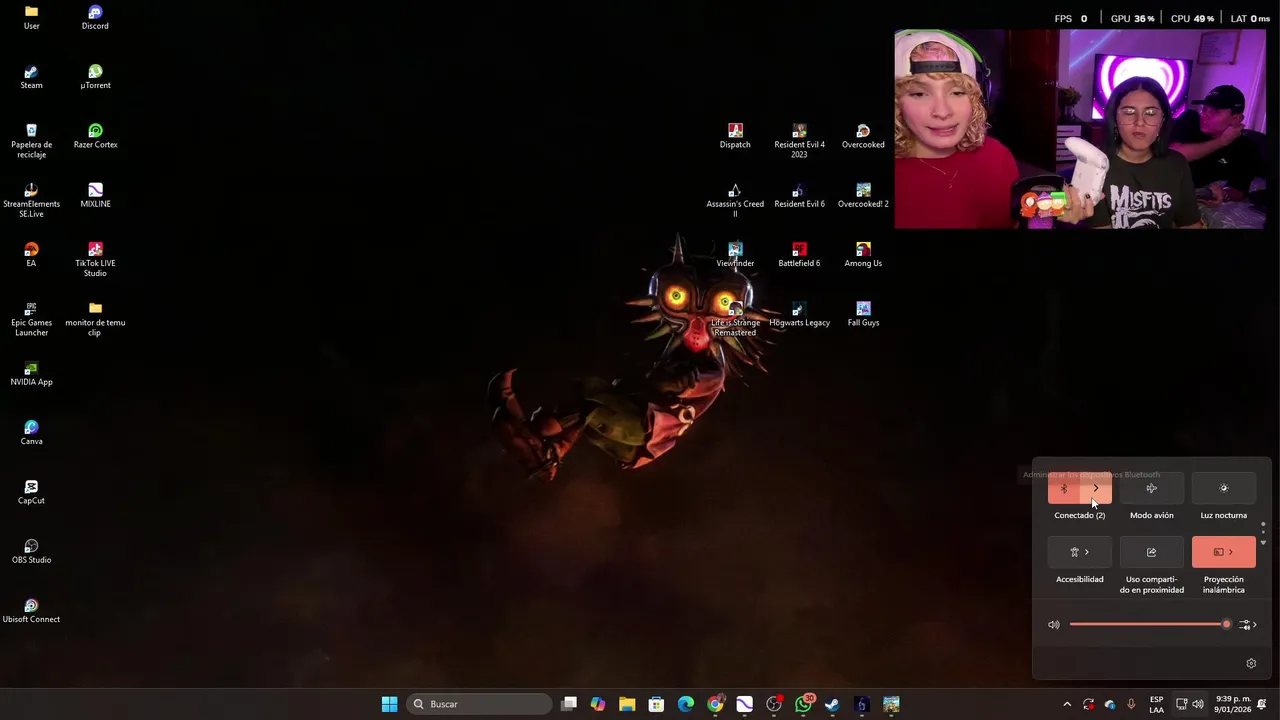Click the volume slider thumb
This screenshot has width=1280, height=720.
click(x=1226, y=624)
